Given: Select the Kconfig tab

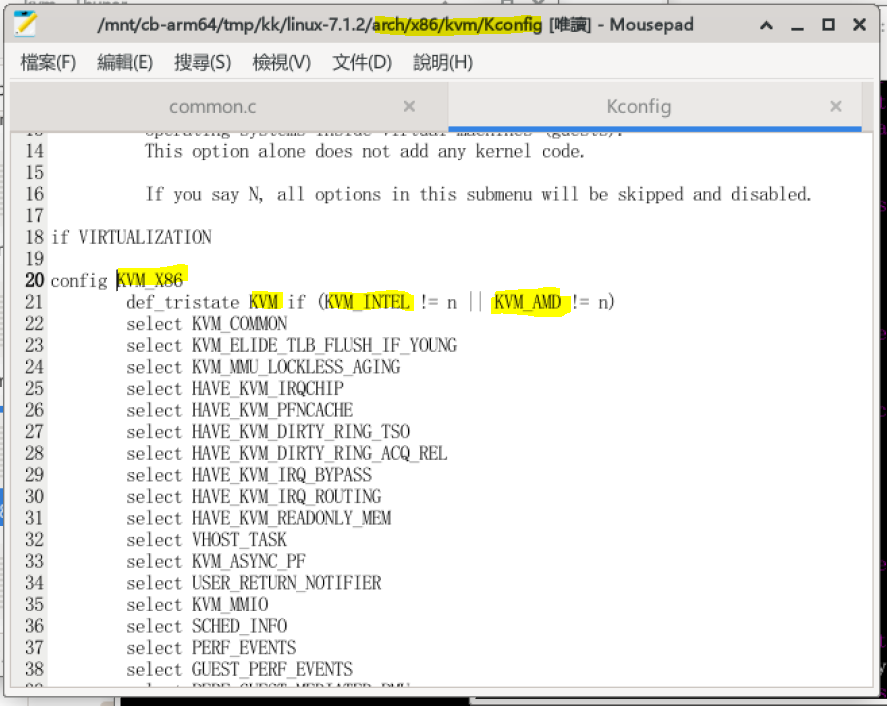Looking at the screenshot, I should [x=639, y=106].
